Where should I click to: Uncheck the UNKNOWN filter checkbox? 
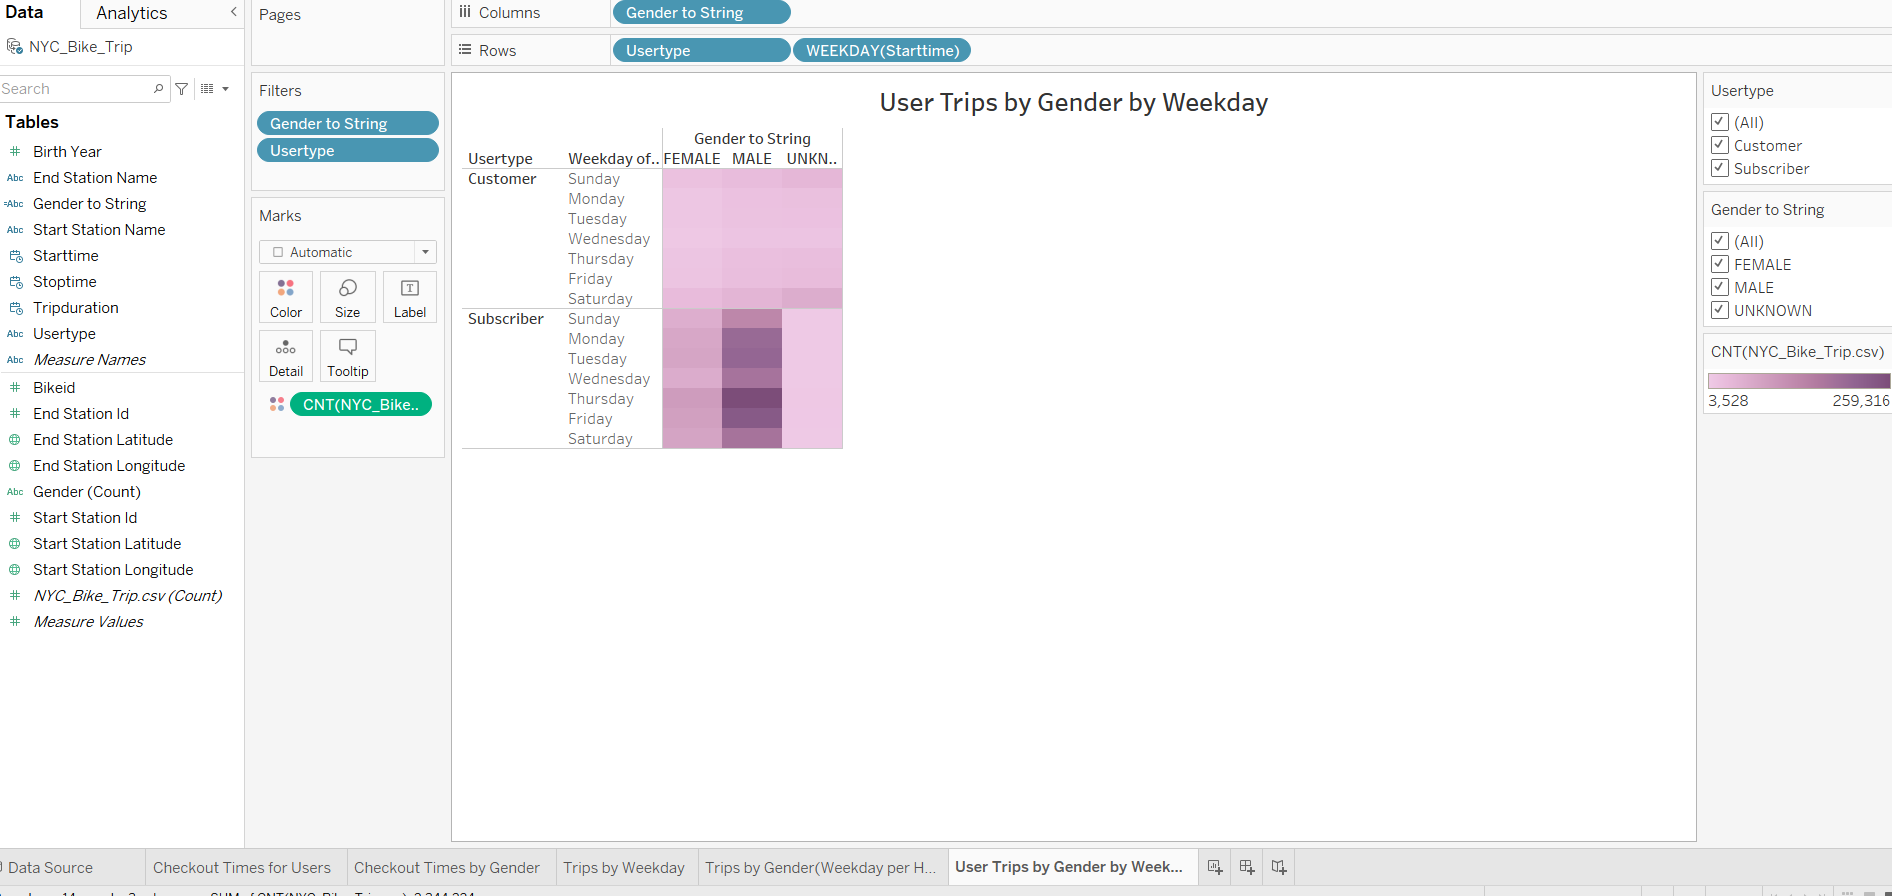pos(1720,310)
